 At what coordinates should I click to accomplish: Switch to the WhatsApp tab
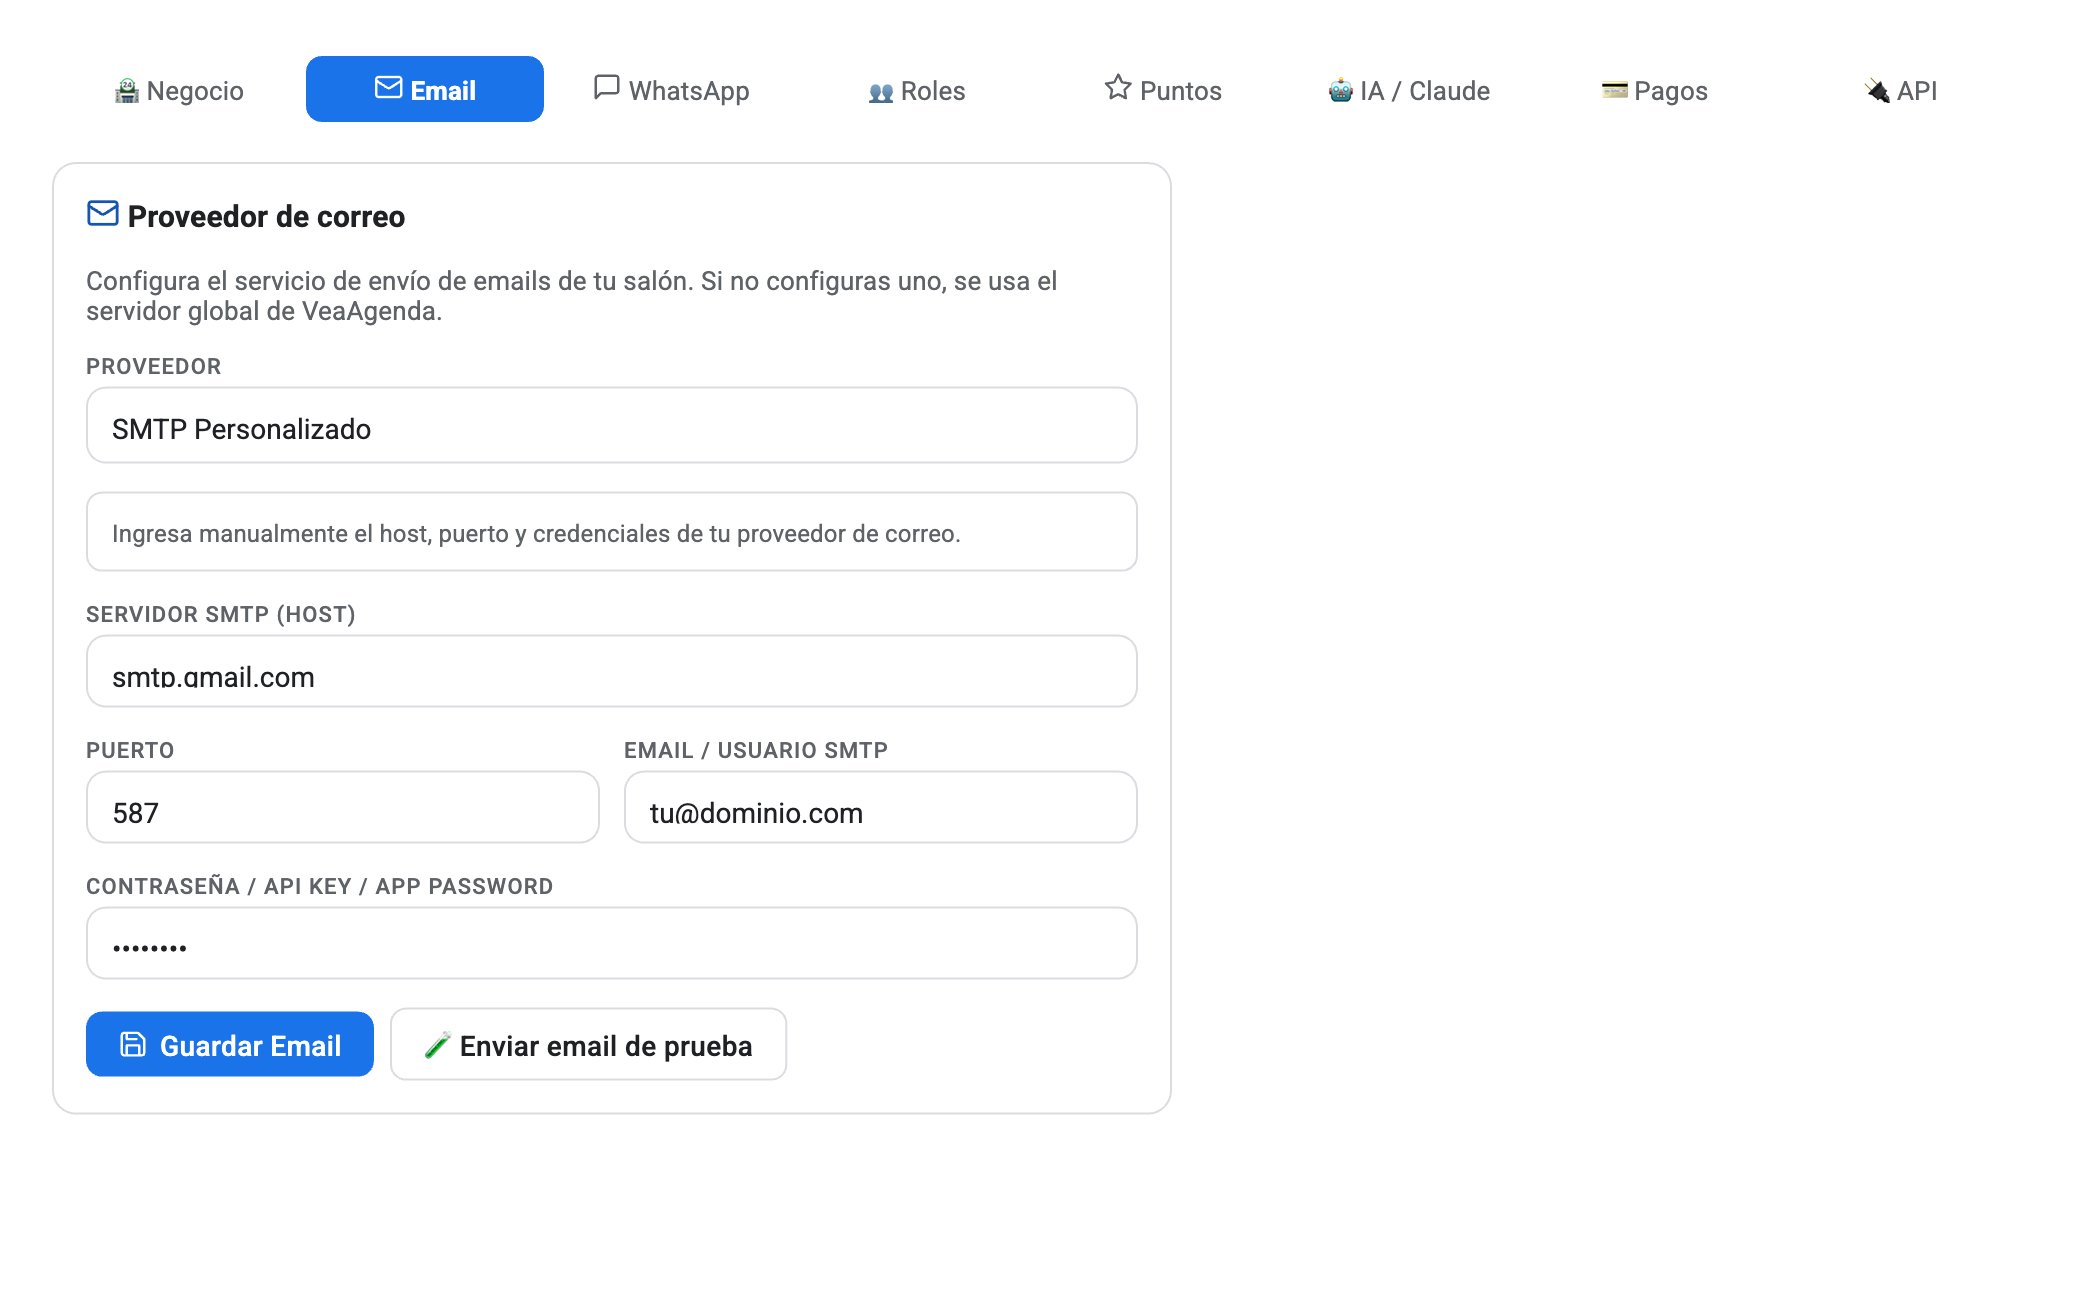[671, 90]
